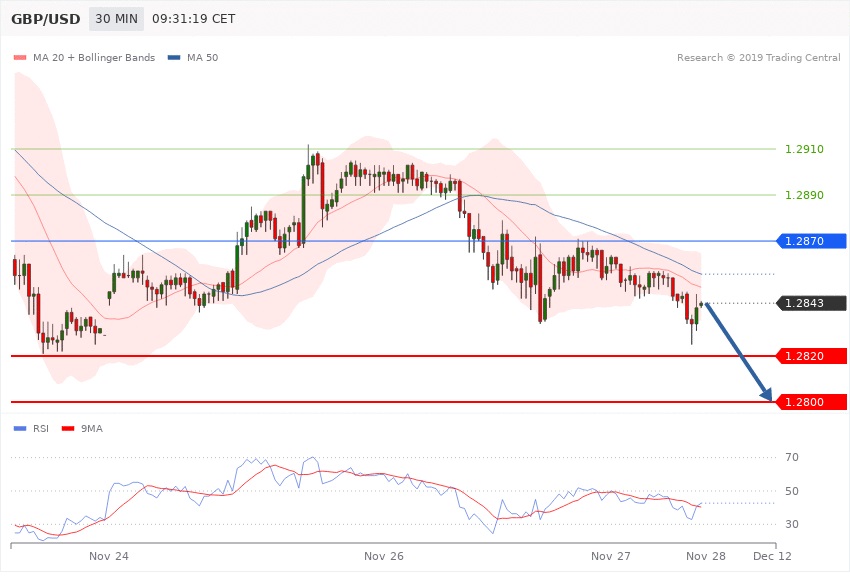The height and width of the screenshot is (576, 850).
Task: Click the blue MA 50 legend line icon
Action: (x=174, y=58)
